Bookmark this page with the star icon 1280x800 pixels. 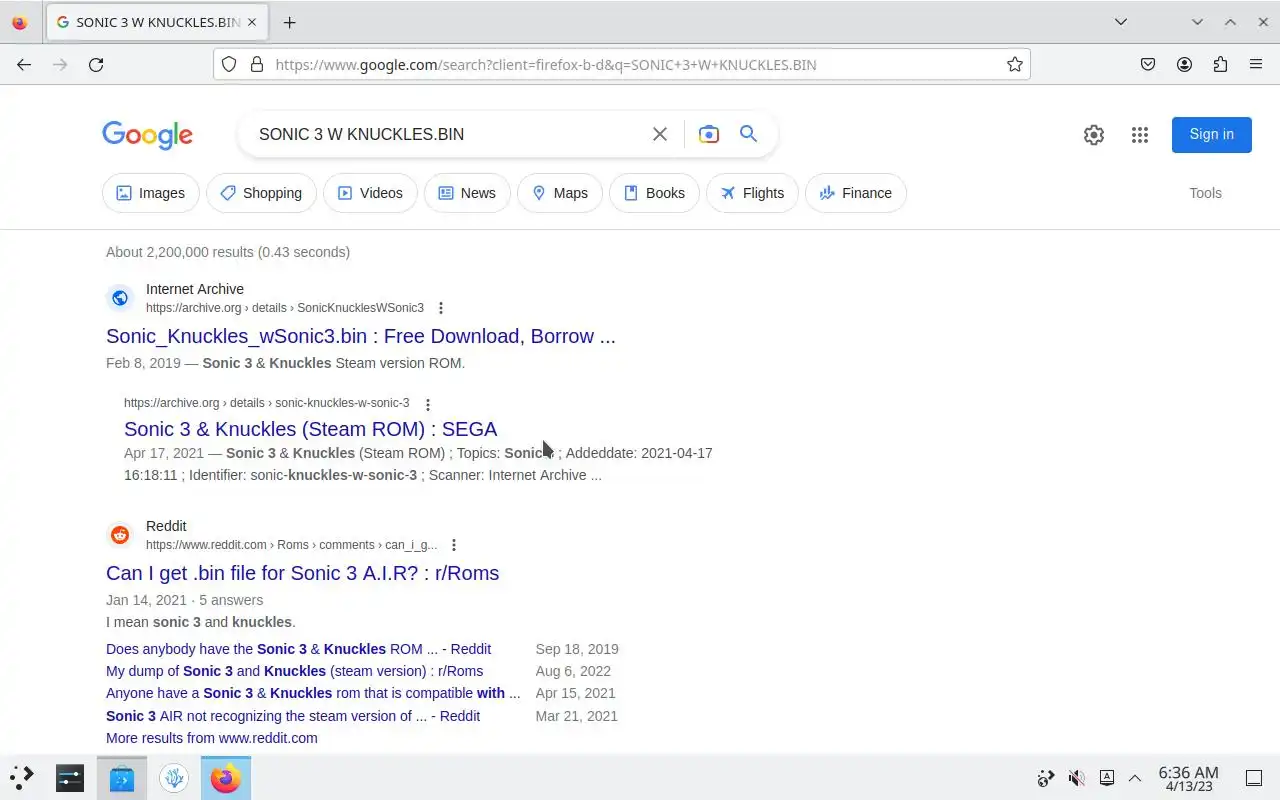1015,64
